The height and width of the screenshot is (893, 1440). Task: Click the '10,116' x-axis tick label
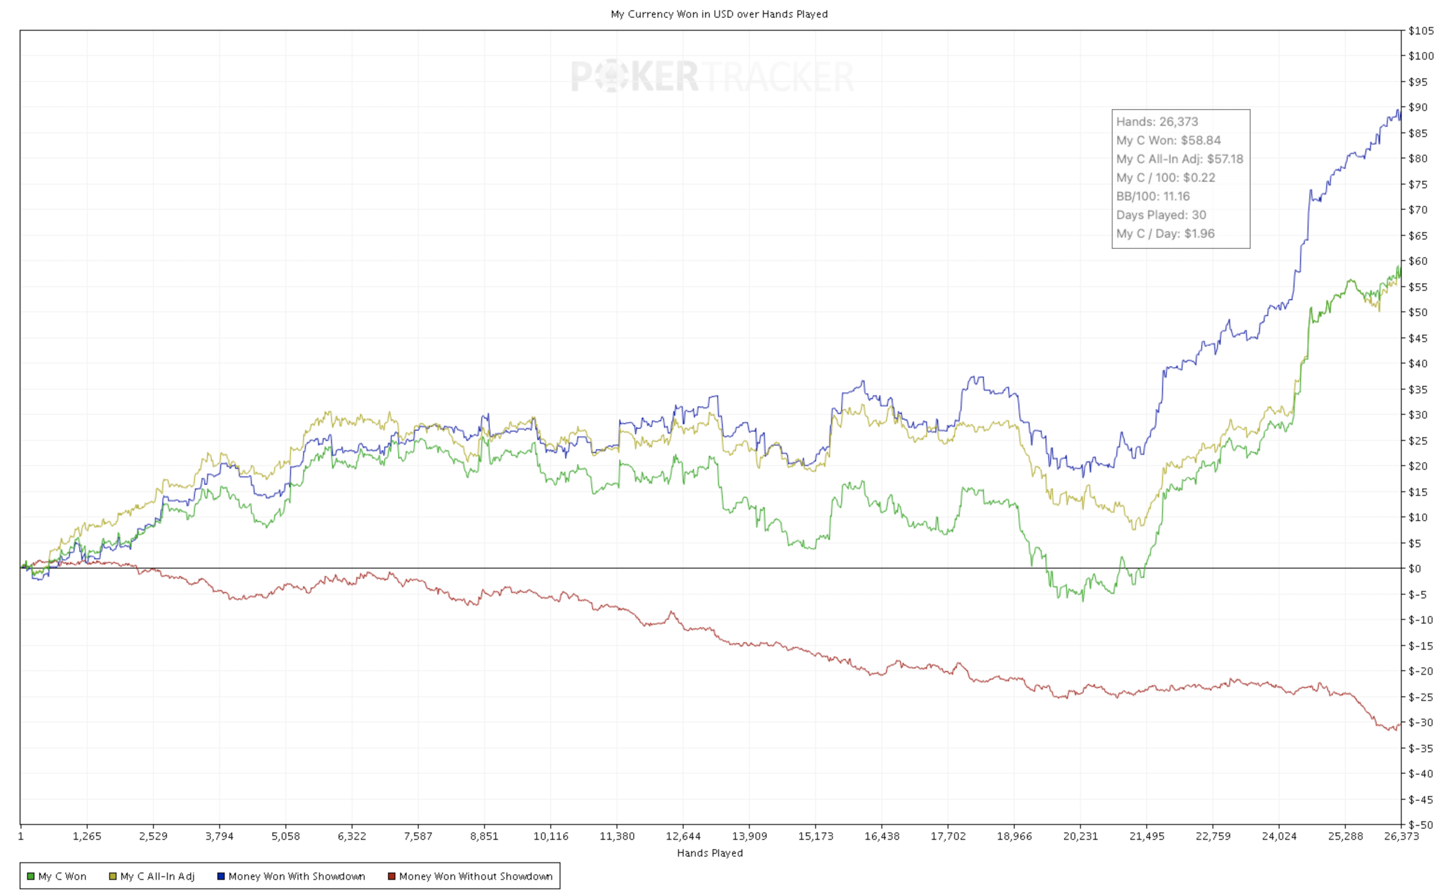coord(551,836)
